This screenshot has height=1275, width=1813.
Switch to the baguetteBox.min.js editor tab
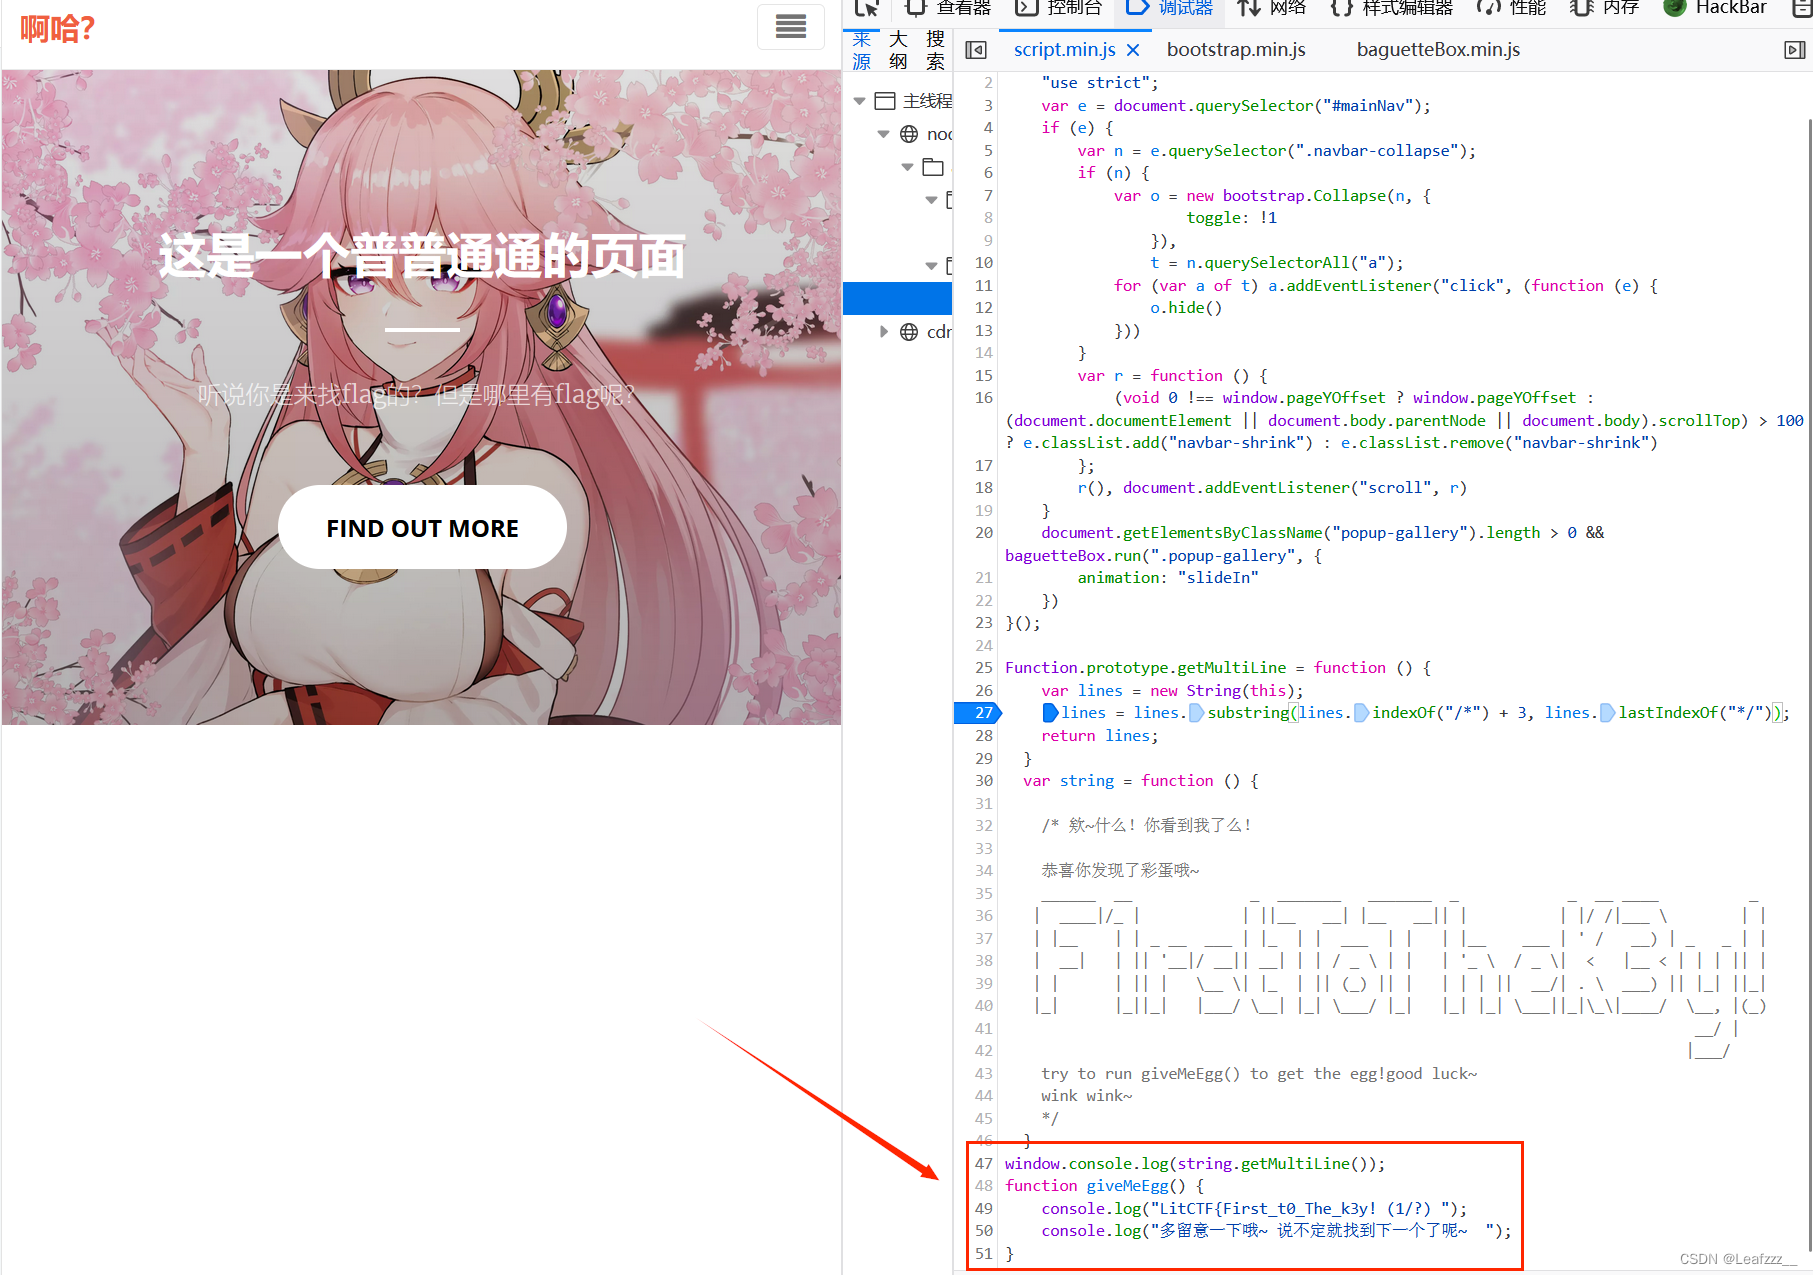tap(1438, 50)
